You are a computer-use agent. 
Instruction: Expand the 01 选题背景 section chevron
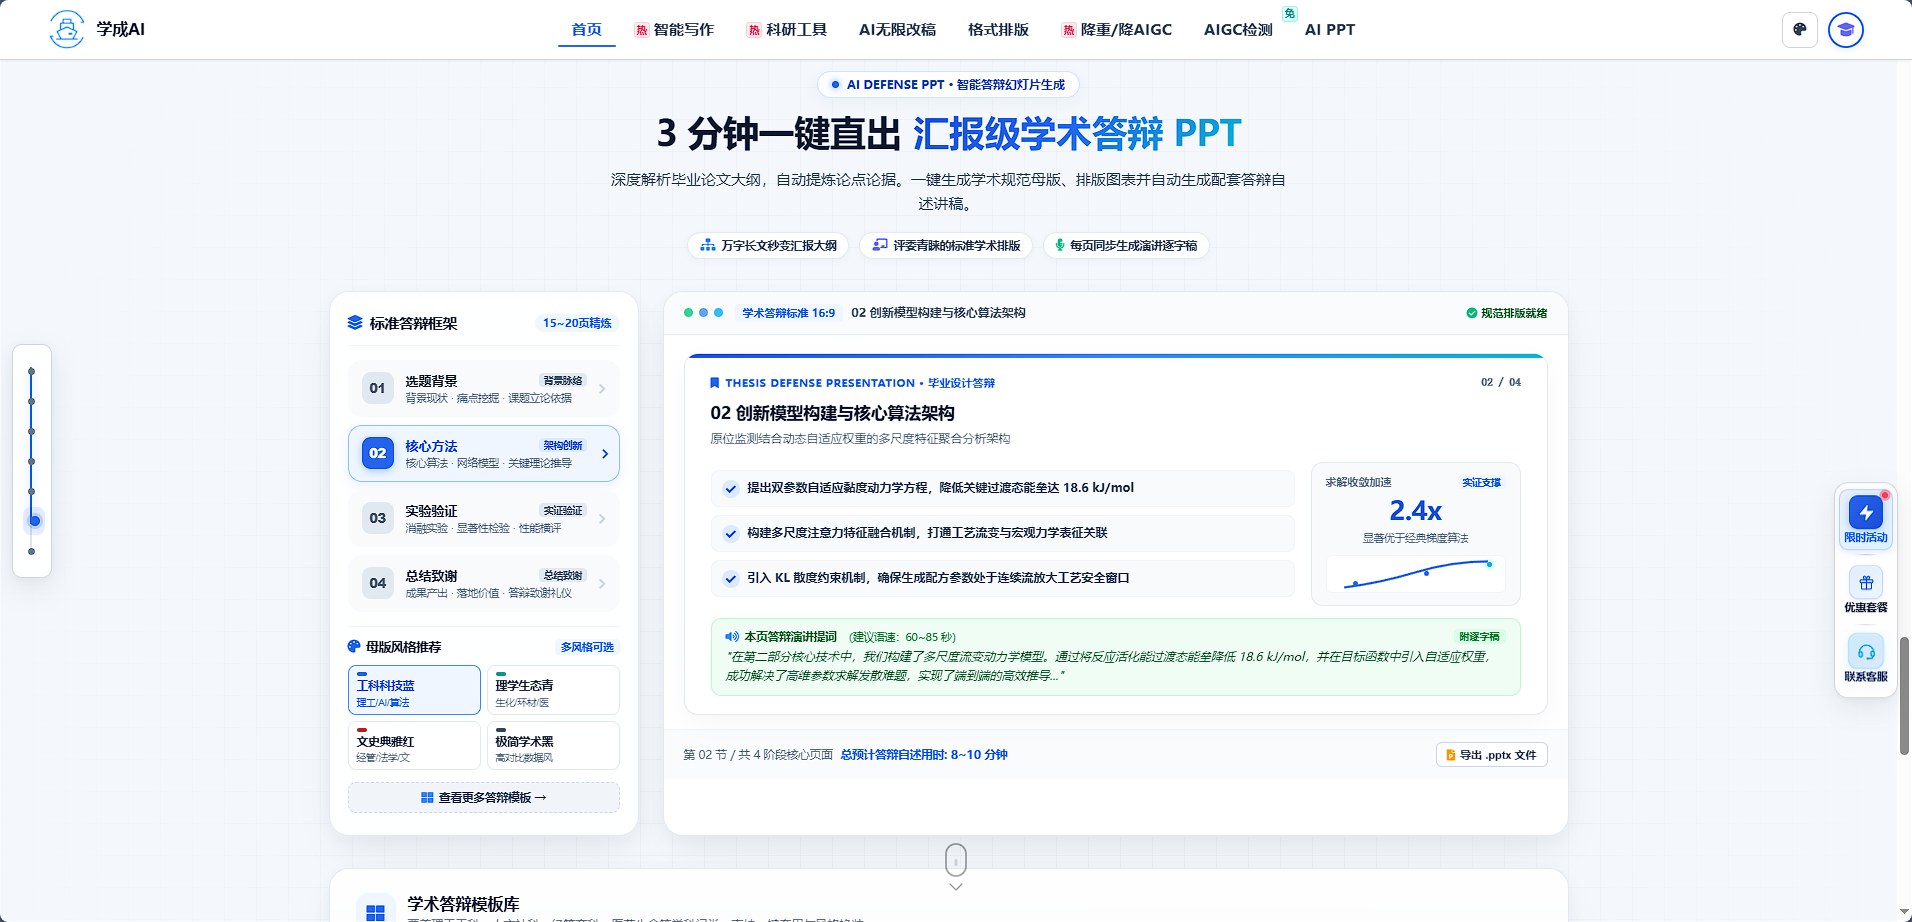point(602,388)
